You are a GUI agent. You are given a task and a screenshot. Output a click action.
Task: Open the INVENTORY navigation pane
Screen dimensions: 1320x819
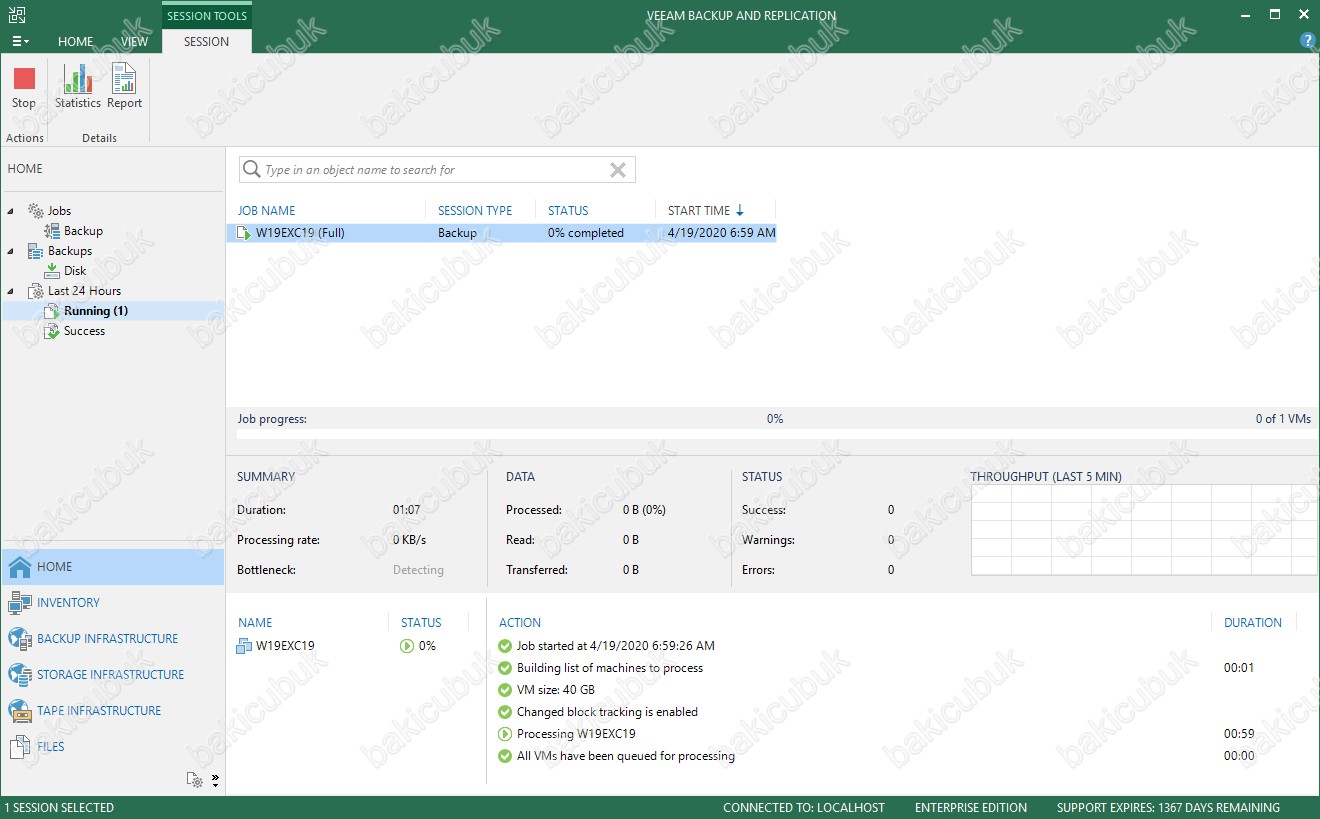112,603
